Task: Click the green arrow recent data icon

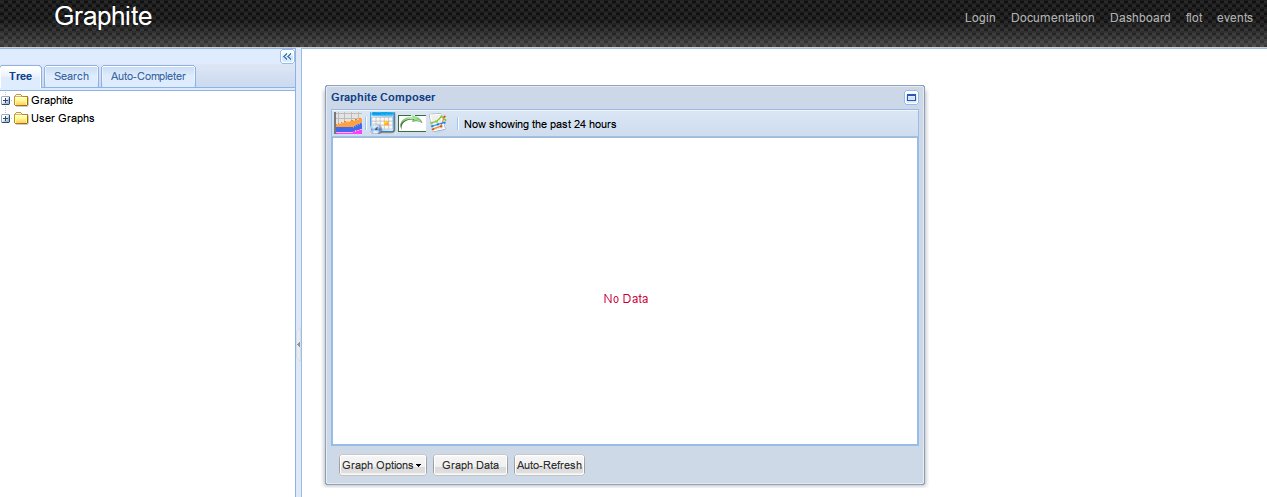Action: [412, 123]
